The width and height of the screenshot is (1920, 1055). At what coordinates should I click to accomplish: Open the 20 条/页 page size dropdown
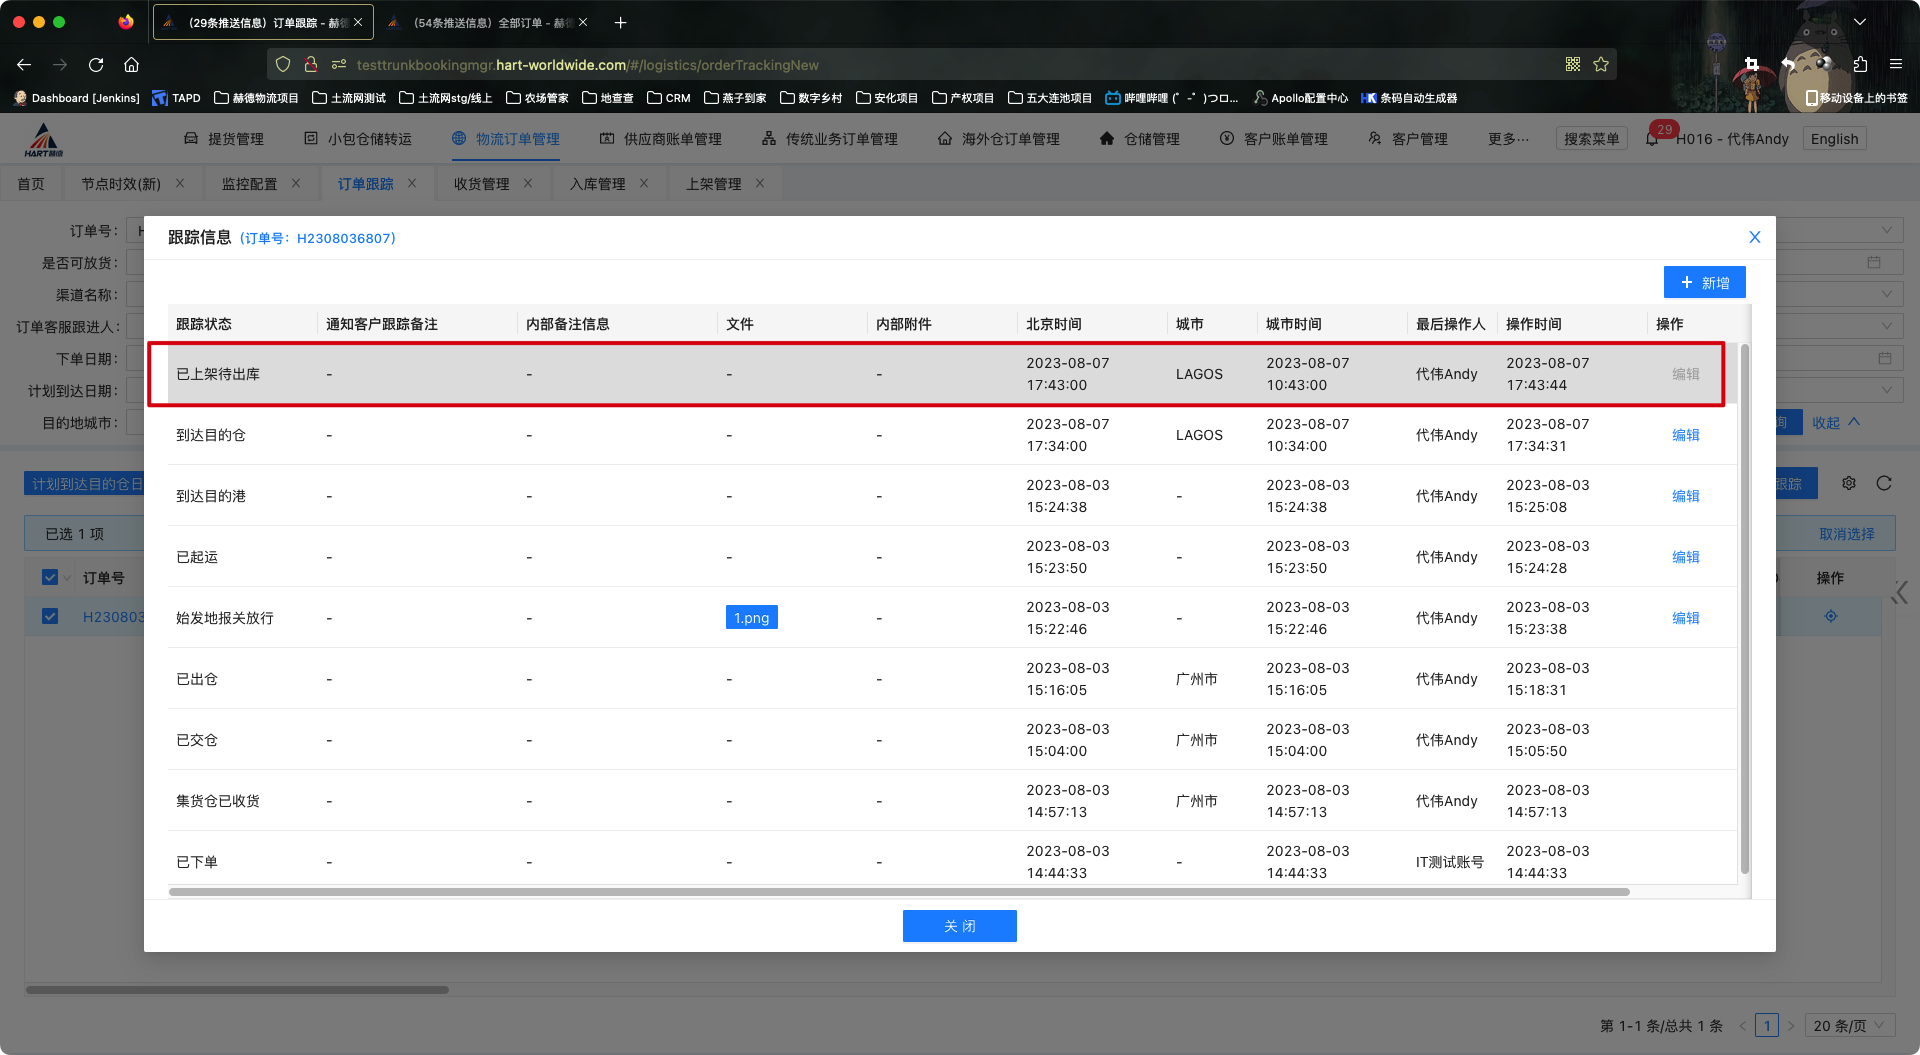point(1849,1025)
